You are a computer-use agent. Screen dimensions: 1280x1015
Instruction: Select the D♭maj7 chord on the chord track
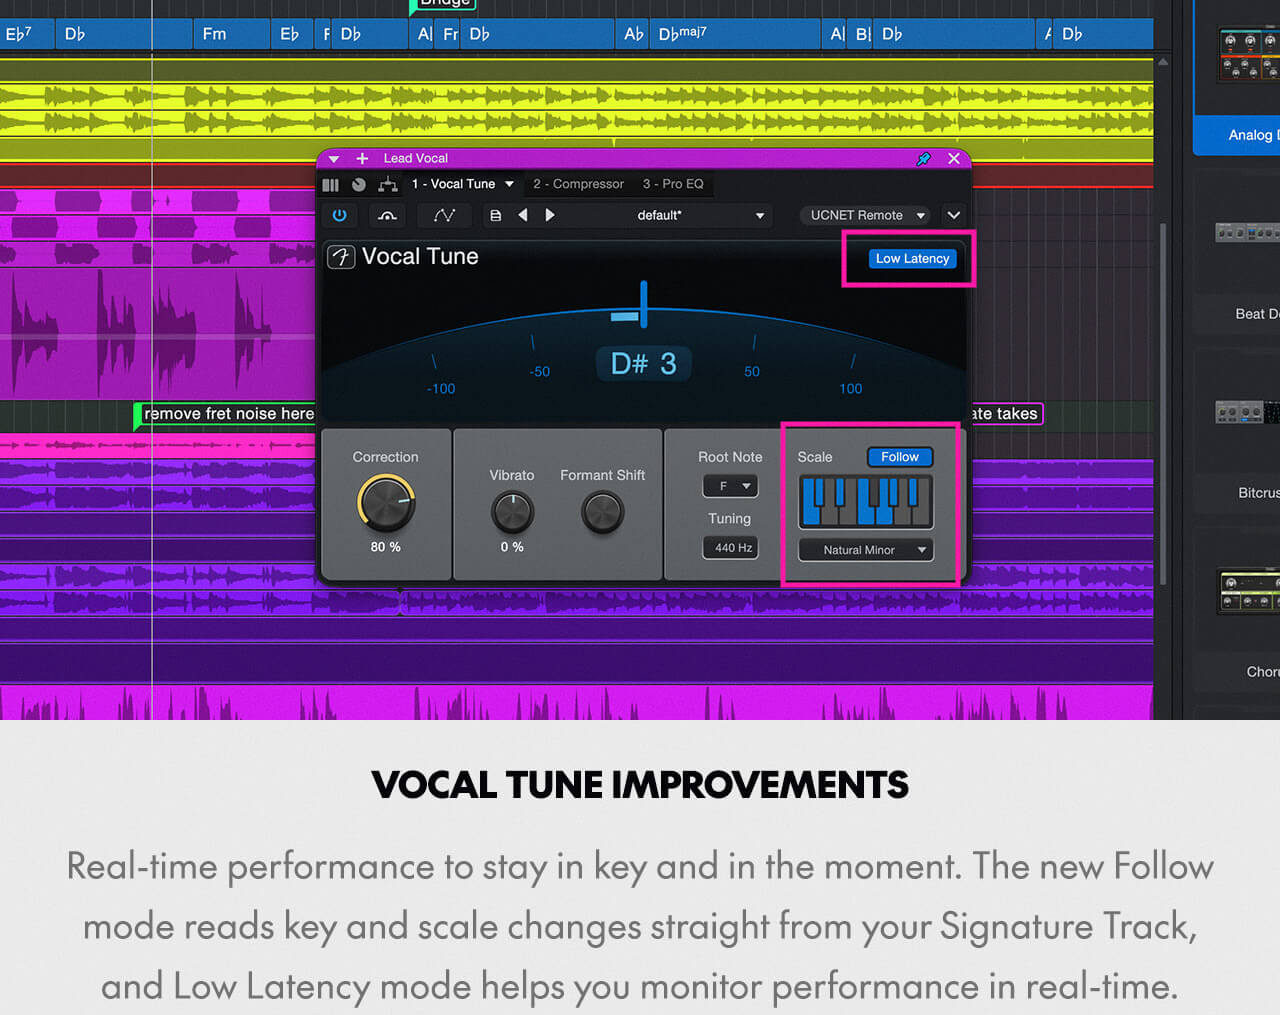pos(735,34)
